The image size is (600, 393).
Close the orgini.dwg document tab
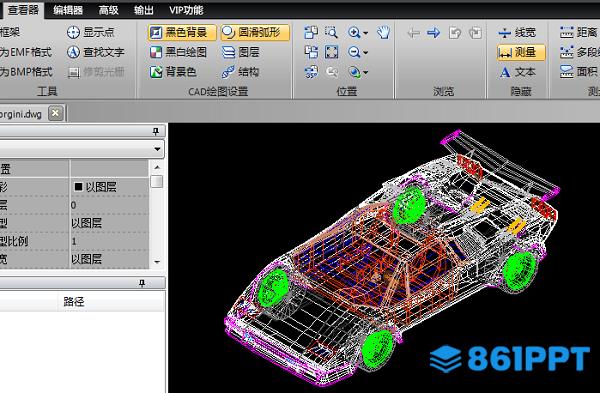(56, 113)
